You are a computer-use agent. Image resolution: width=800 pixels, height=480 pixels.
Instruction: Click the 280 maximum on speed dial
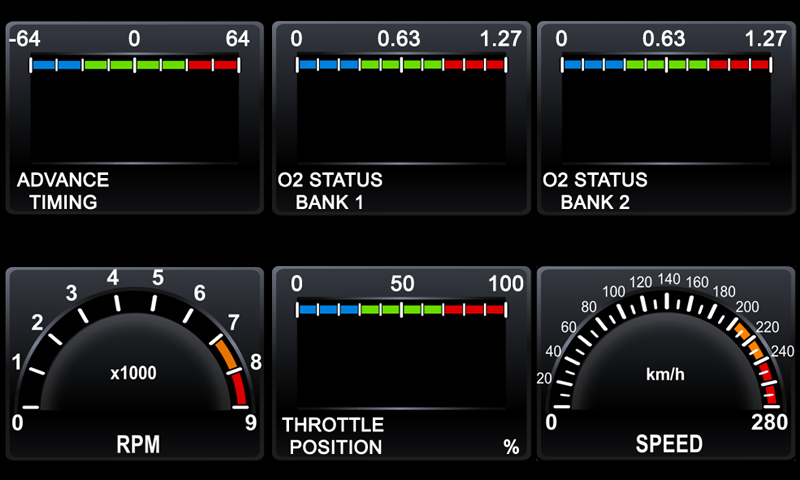point(769,422)
